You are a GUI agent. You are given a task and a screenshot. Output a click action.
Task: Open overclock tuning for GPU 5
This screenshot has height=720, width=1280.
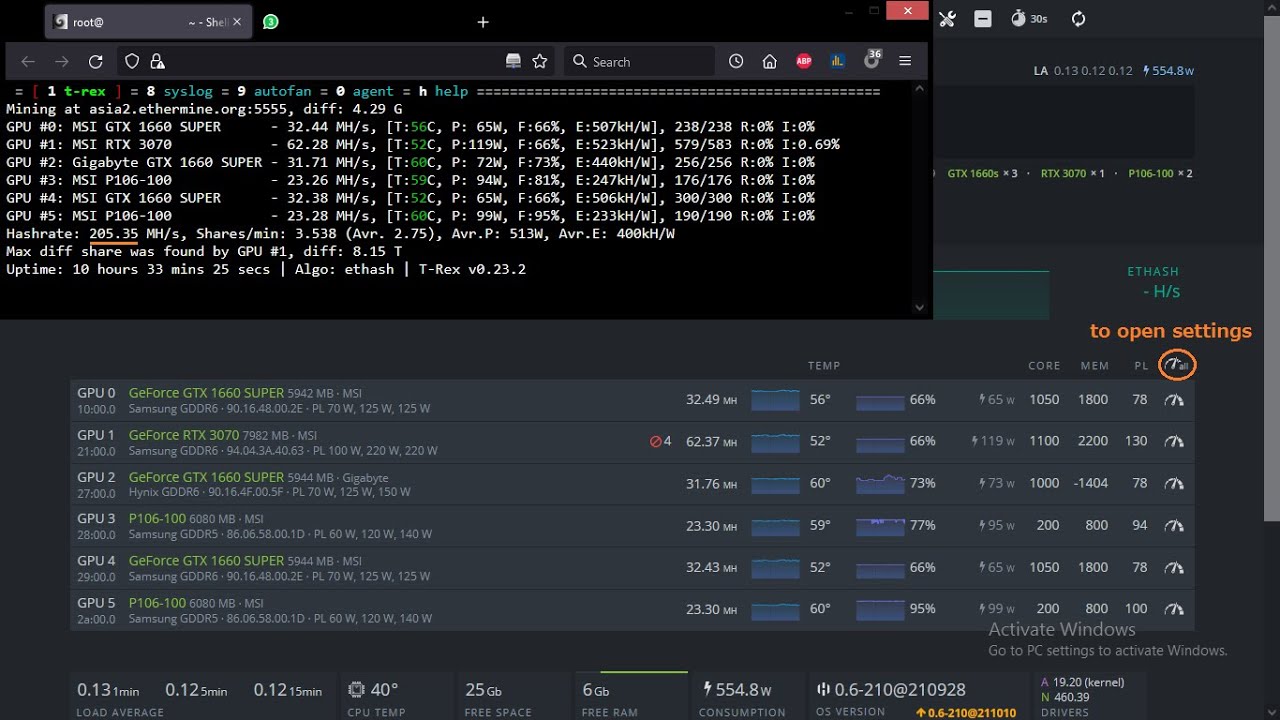1174,609
